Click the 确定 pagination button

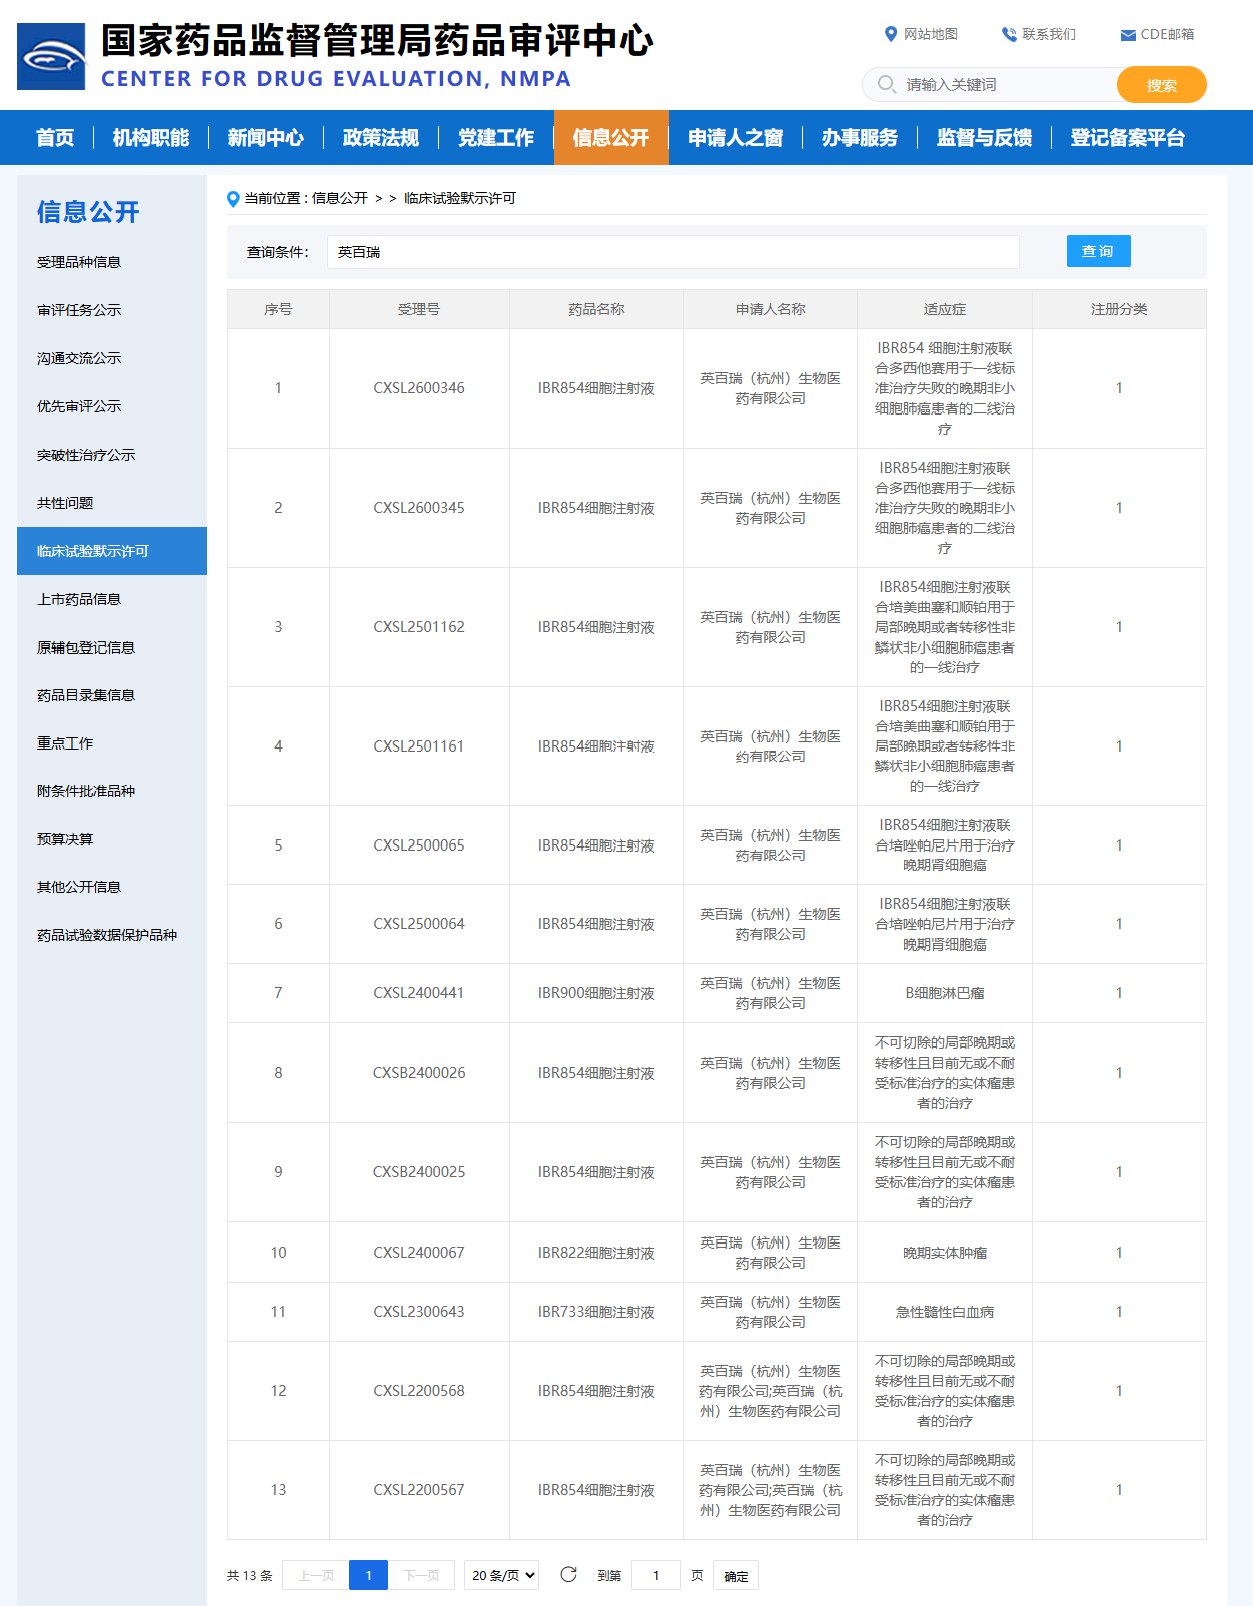[736, 1575]
